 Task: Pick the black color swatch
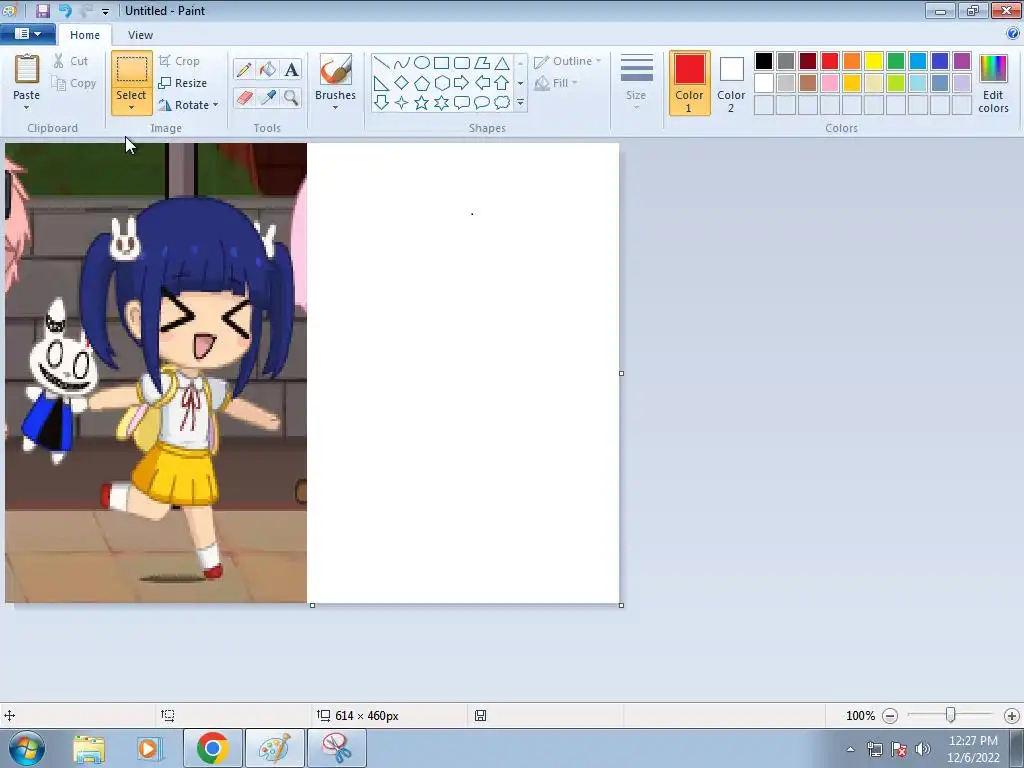pos(763,61)
